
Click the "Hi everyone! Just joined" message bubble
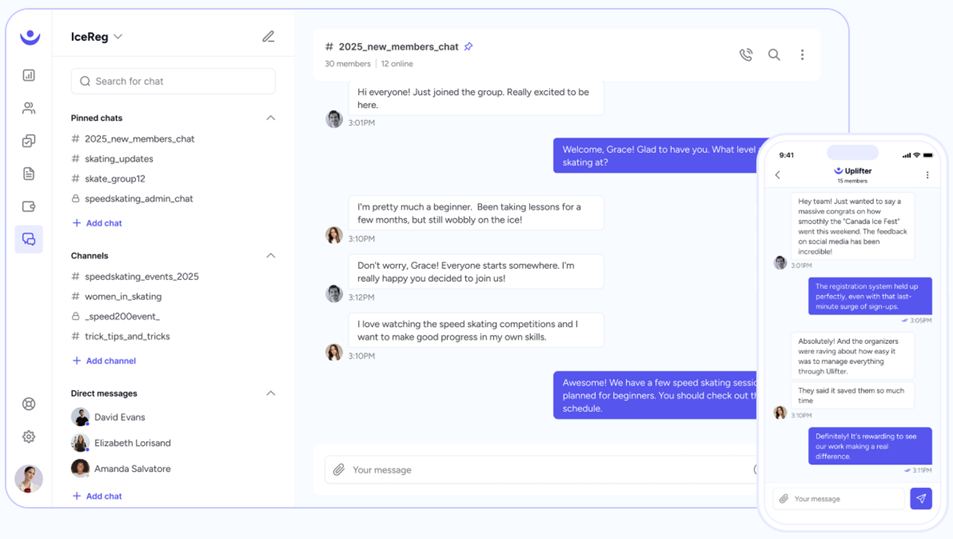coord(476,98)
